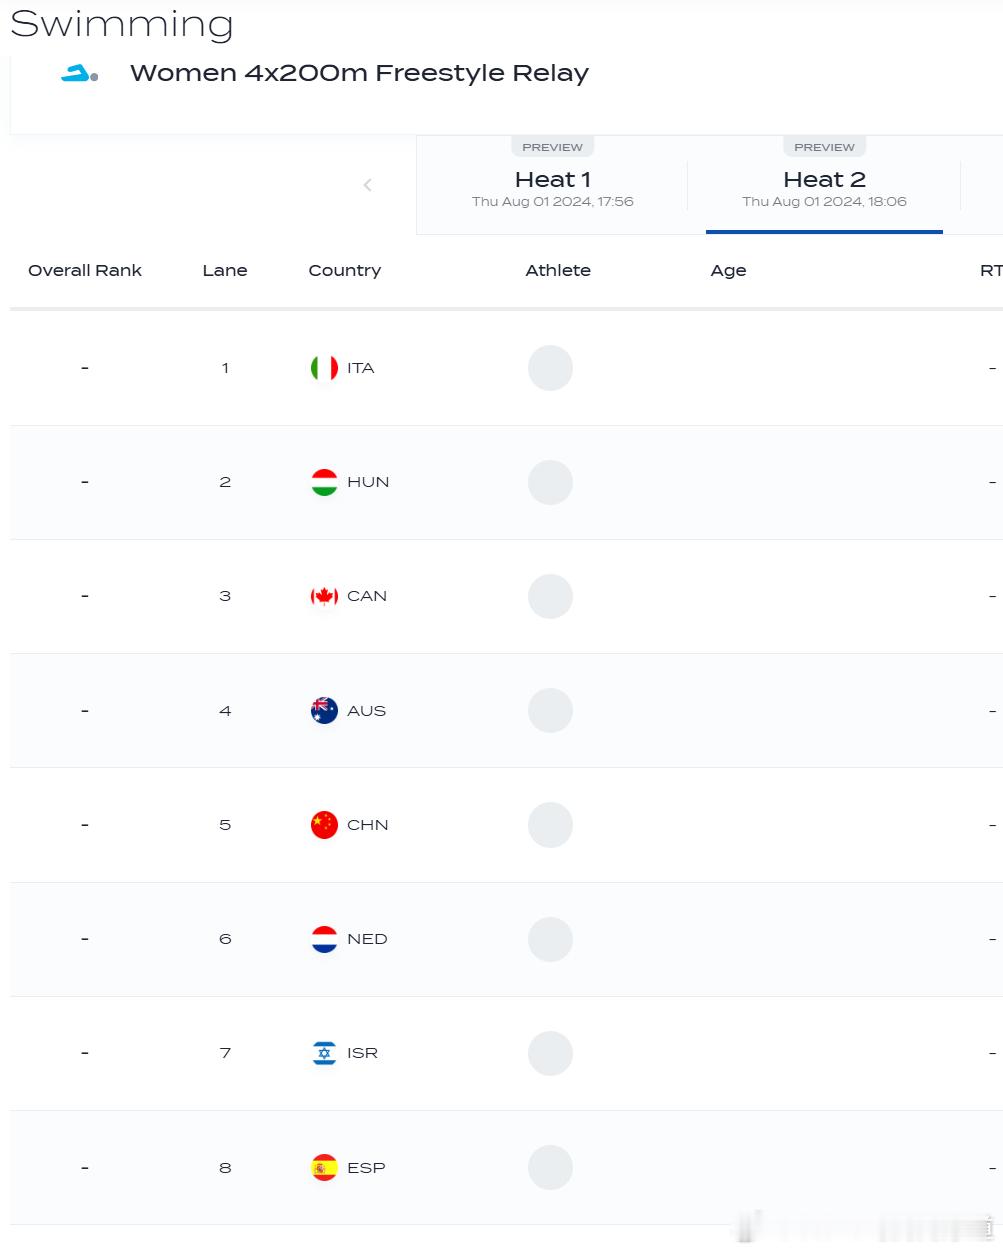Click the China flag icon
1003x1252 pixels.
pyautogui.click(x=324, y=825)
